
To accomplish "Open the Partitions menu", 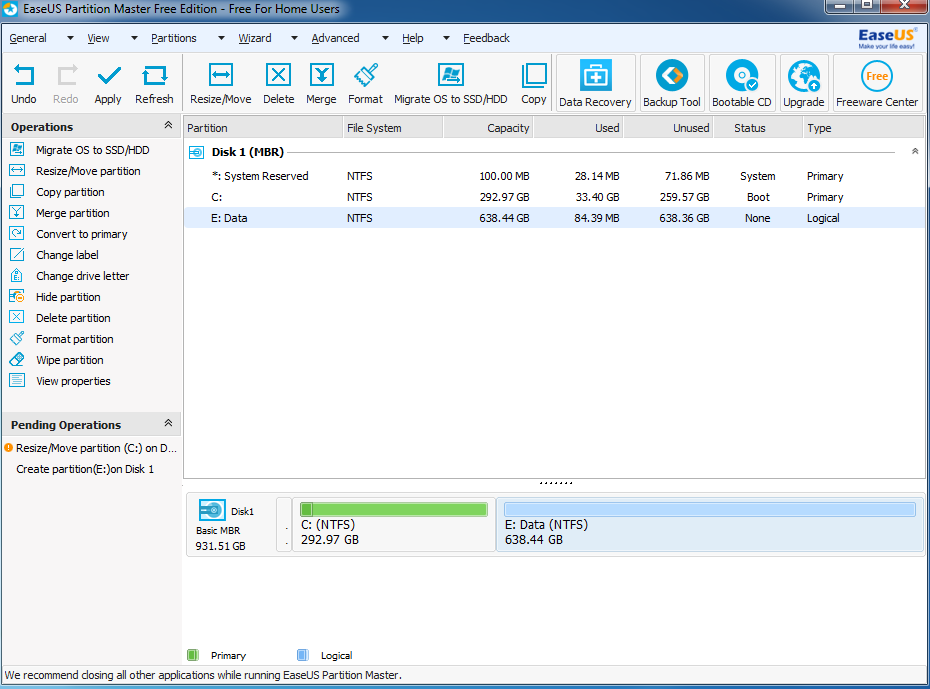I will pyautogui.click(x=174, y=38).
